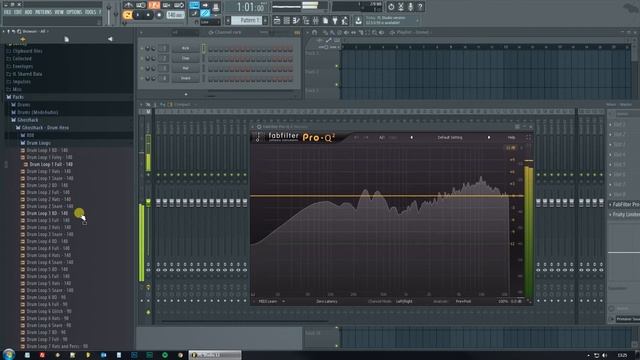Image resolution: width=640 pixels, height=360 pixels.
Task: Click the power-shaped icon in top toolbar
Action: tap(391, 7)
